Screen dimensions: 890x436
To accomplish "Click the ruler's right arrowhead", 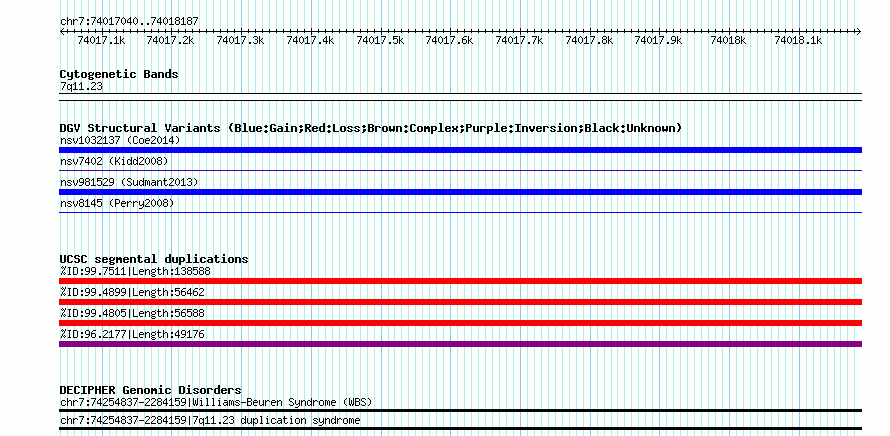I will (858, 31).
